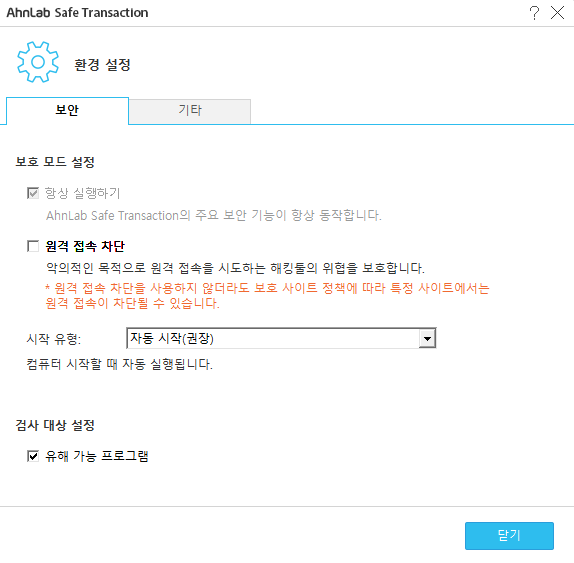Click the 환경 설정 gear icon
The height and width of the screenshot is (563, 574).
coord(38,62)
